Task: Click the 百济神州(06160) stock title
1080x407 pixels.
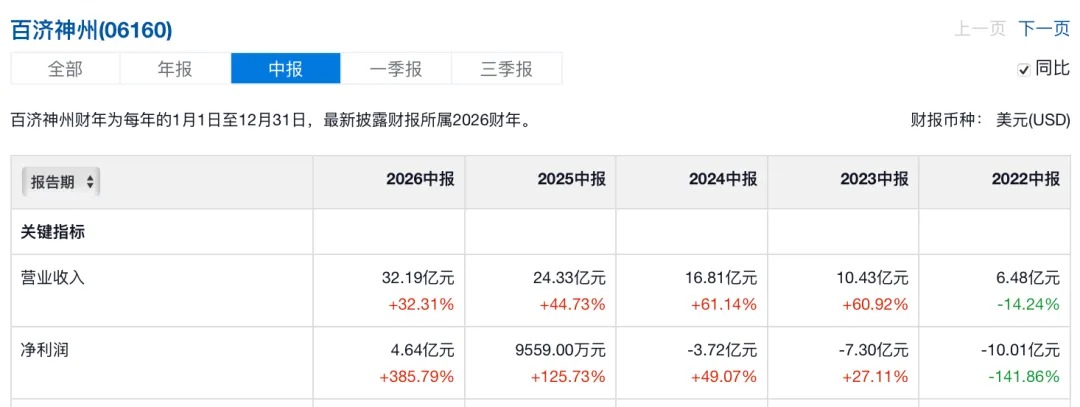Action: [x=92, y=30]
